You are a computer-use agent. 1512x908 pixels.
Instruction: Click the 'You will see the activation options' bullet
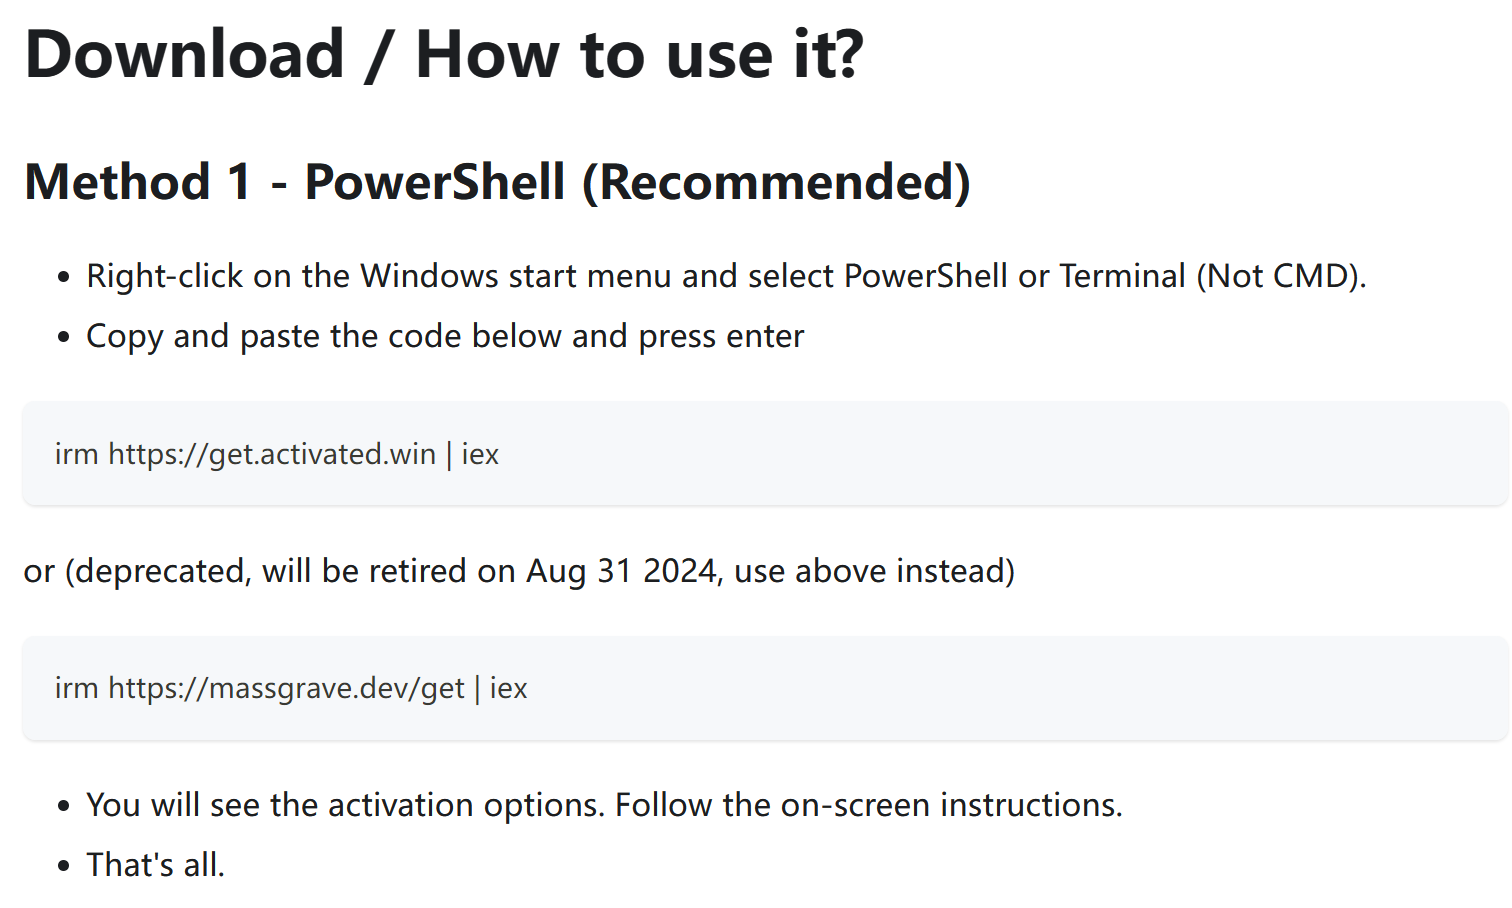click(x=604, y=805)
